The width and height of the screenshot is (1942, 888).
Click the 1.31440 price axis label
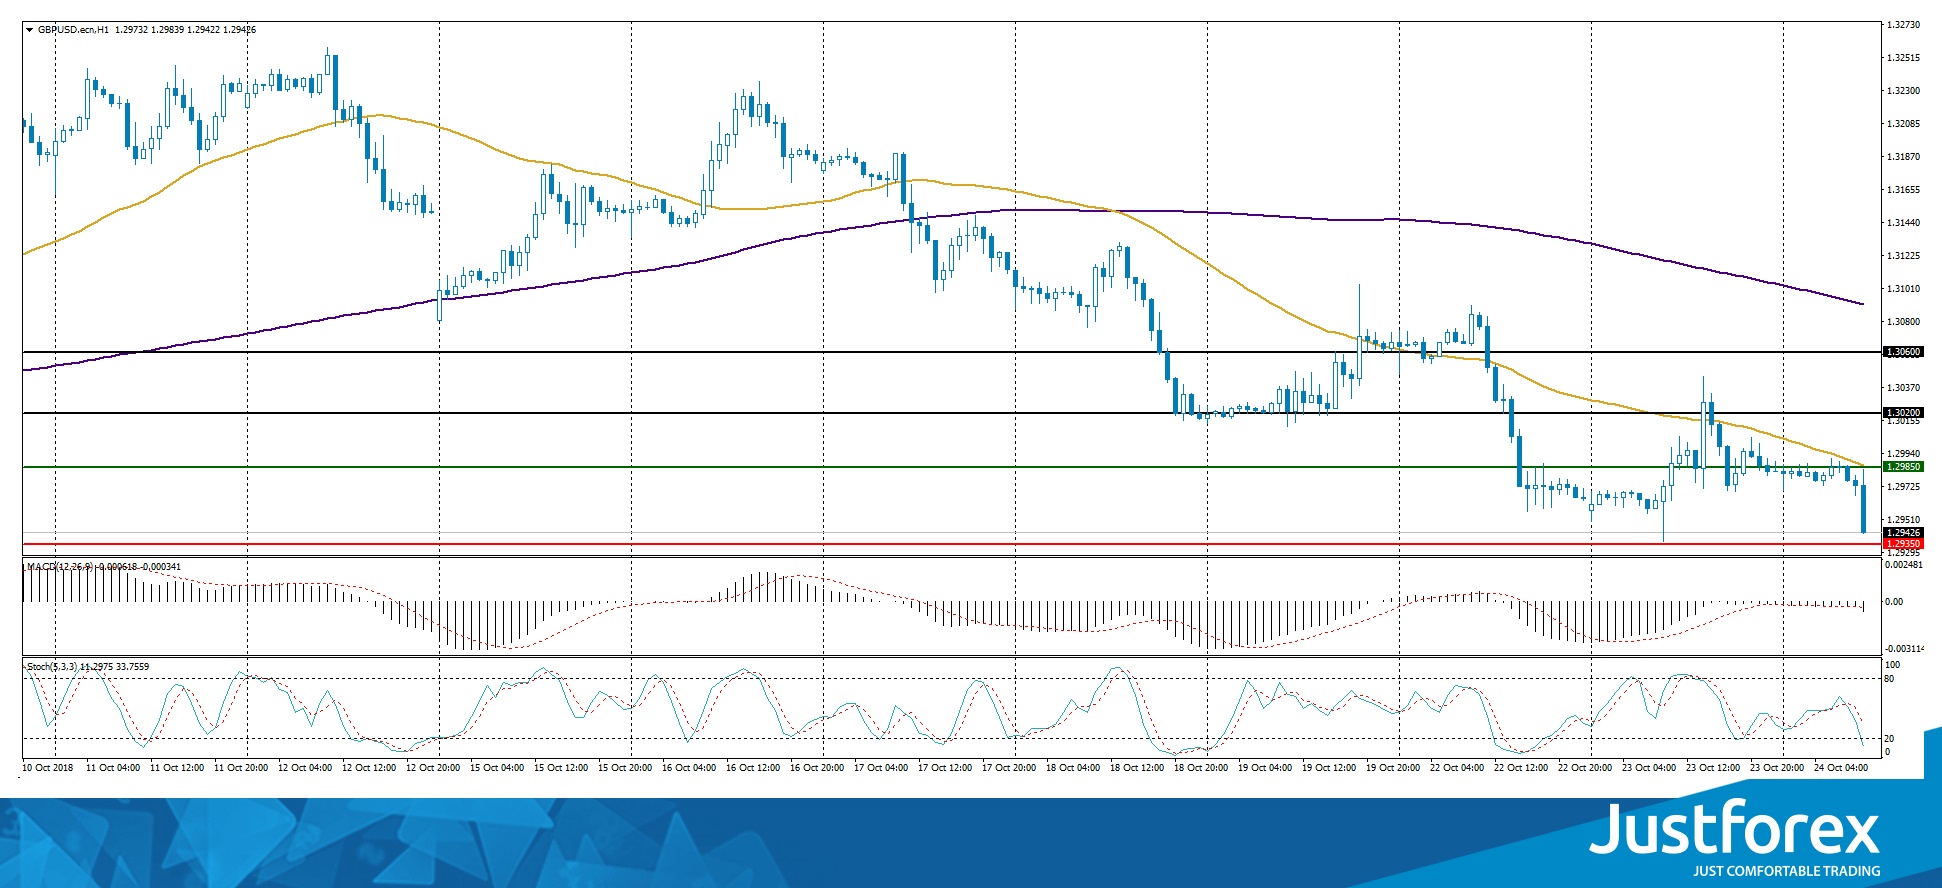pos(1902,223)
